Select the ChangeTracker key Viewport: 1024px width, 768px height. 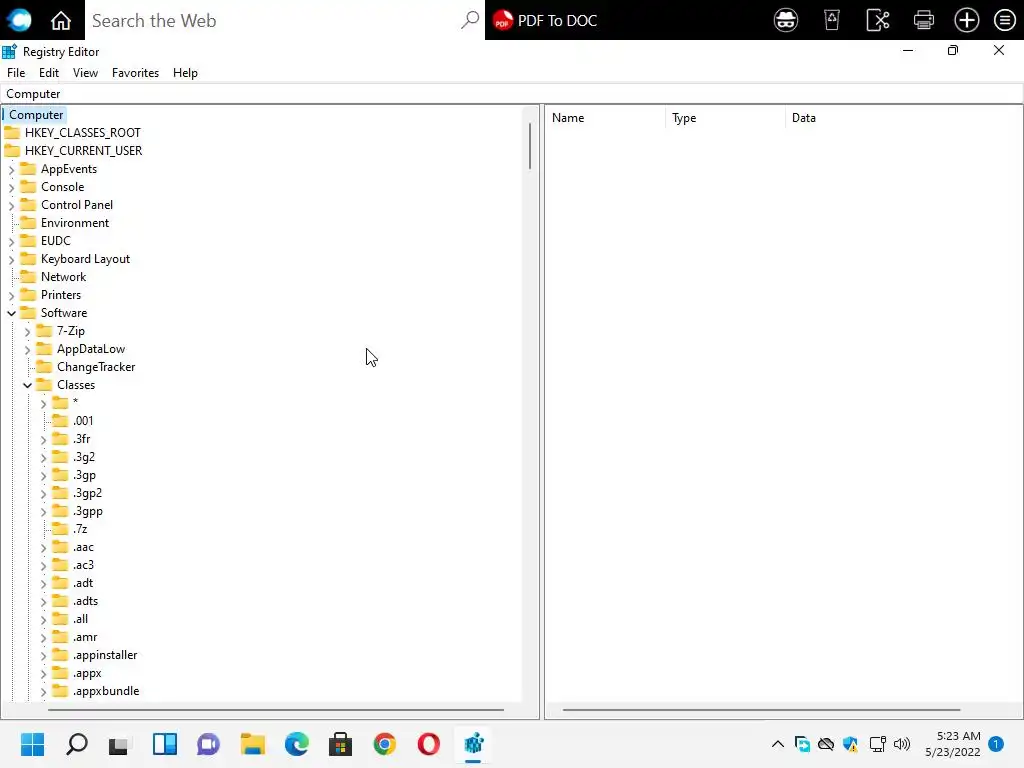(x=96, y=367)
